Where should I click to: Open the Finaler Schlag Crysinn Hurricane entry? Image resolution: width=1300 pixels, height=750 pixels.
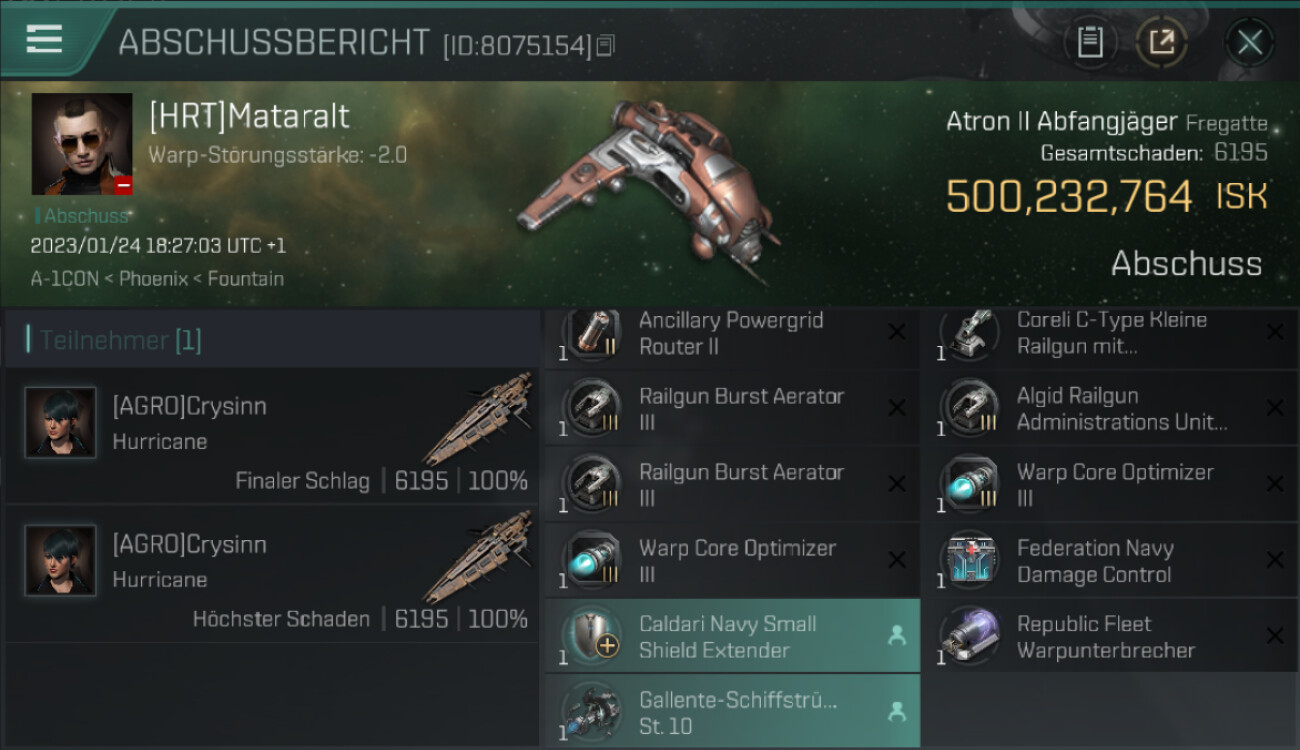[272, 436]
